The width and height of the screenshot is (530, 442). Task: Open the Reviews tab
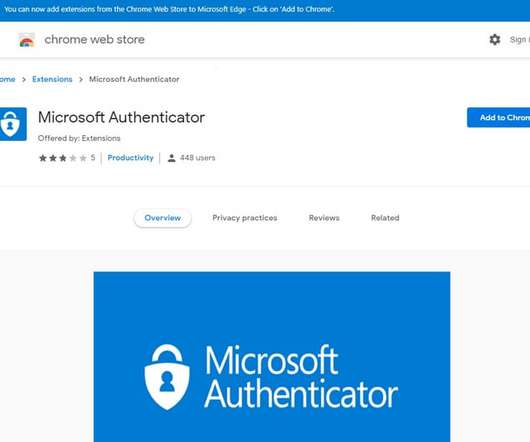coord(324,218)
